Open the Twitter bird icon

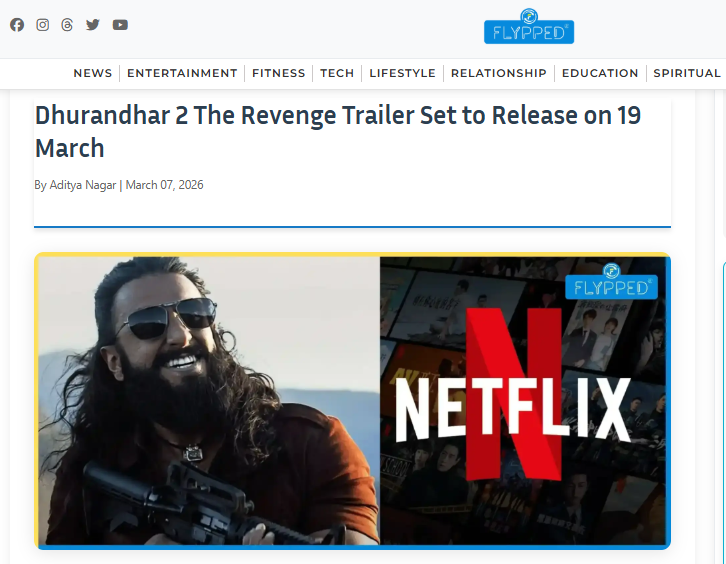coord(93,25)
